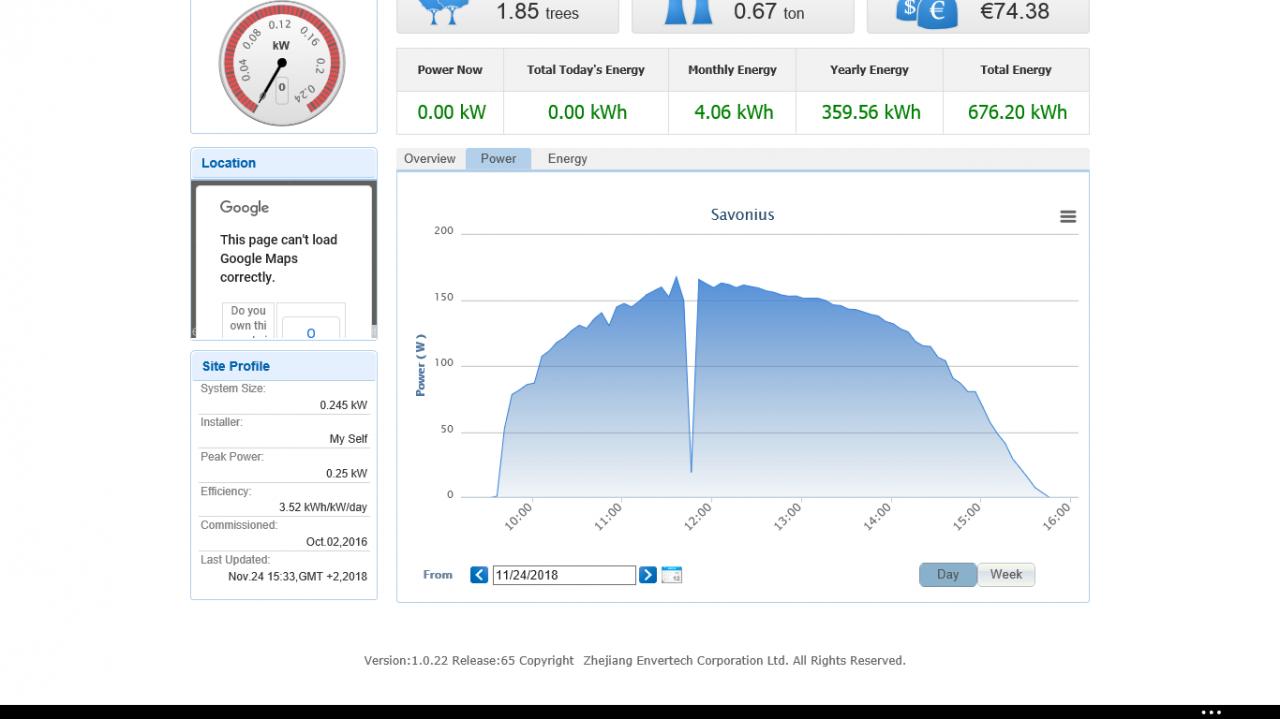This screenshot has width=1280, height=719.
Task: Click the kW power gauge dial
Action: [282, 64]
